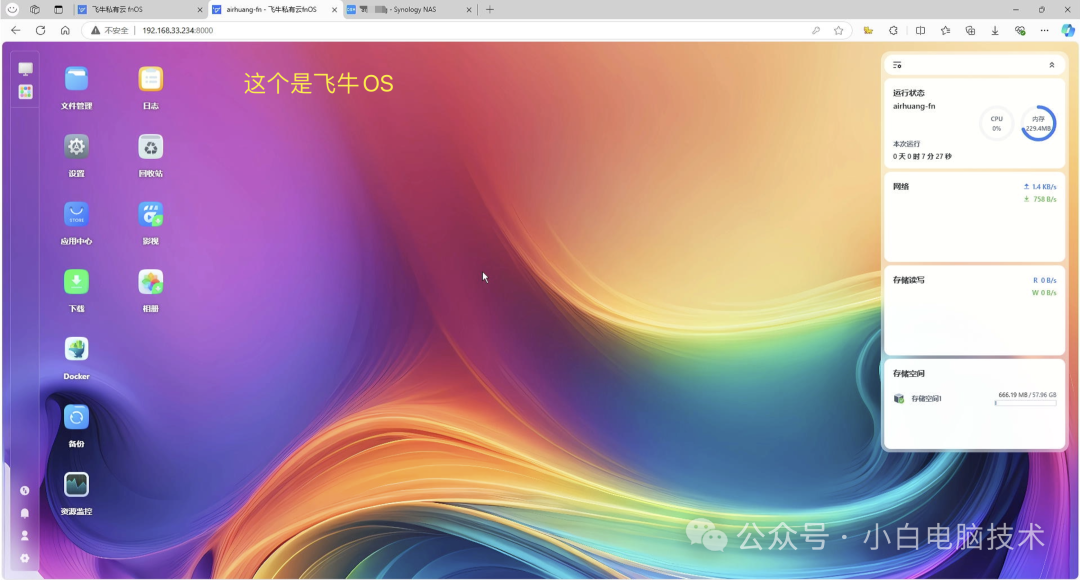Screen dimensions: 1080x580
Task: Launch the Docker app
Action: tap(76, 349)
